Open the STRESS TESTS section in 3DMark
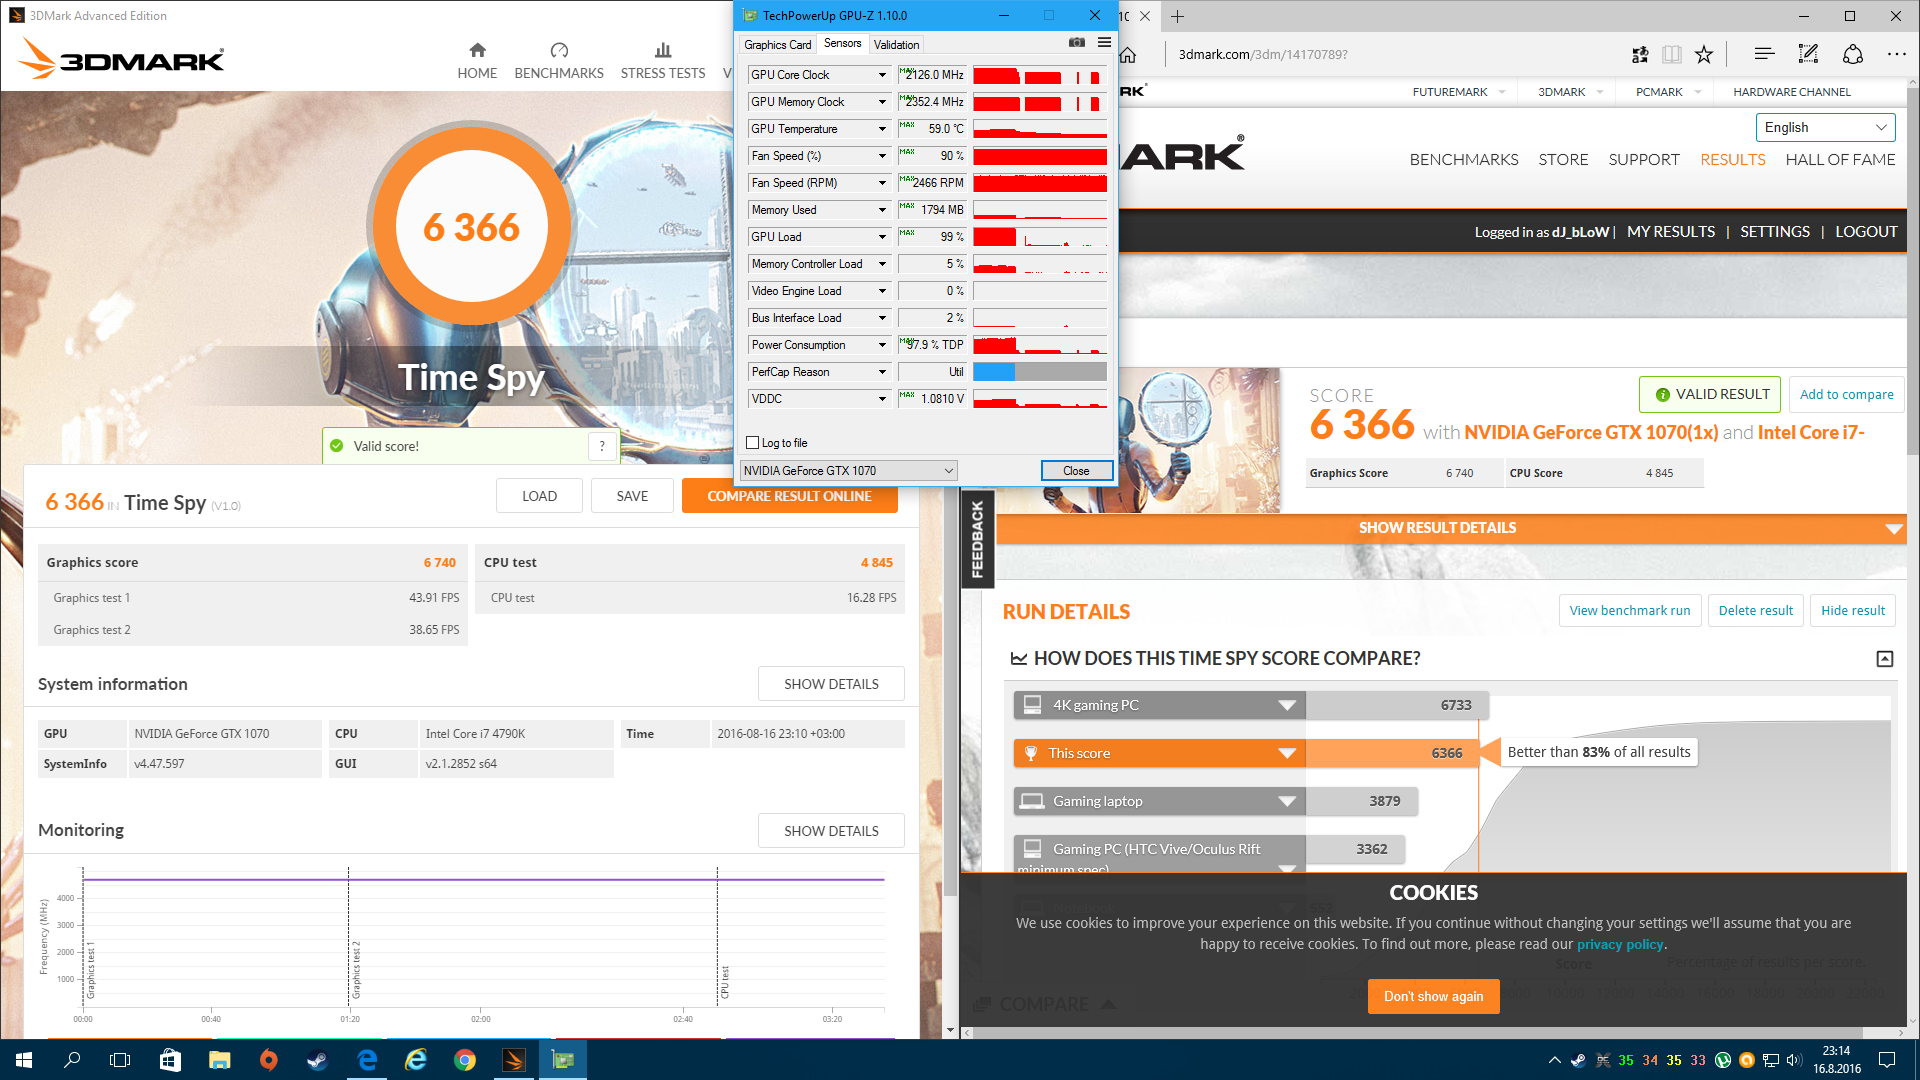 tap(662, 61)
